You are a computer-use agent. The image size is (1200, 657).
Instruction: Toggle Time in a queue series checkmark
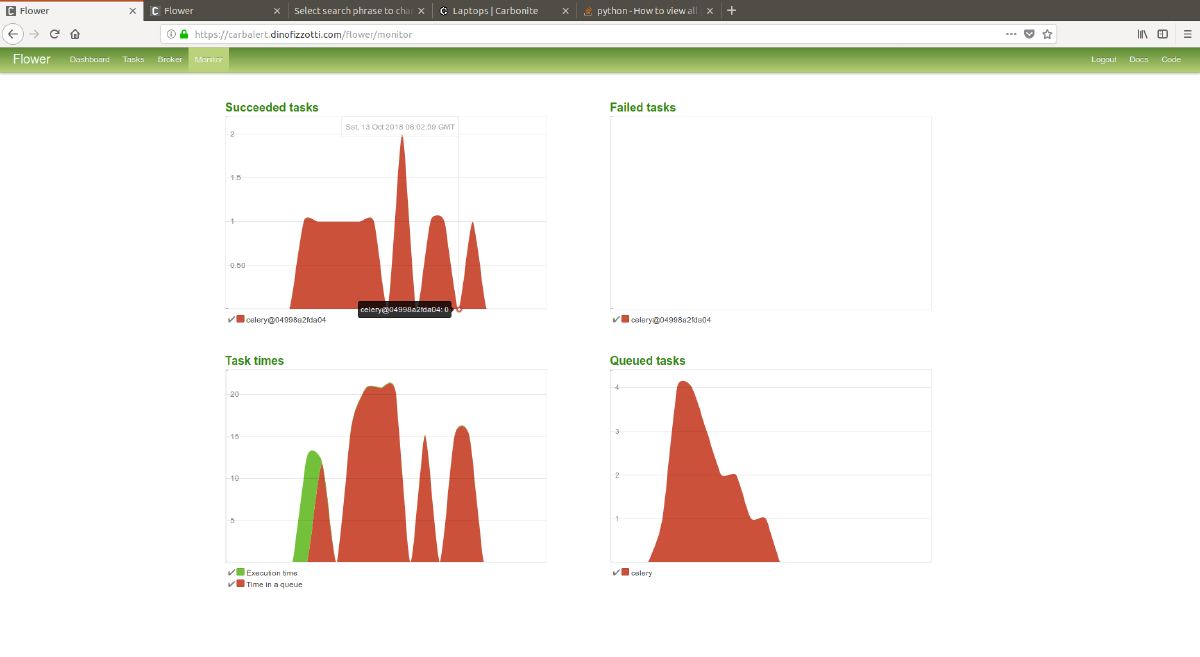click(x=231, y=584)
